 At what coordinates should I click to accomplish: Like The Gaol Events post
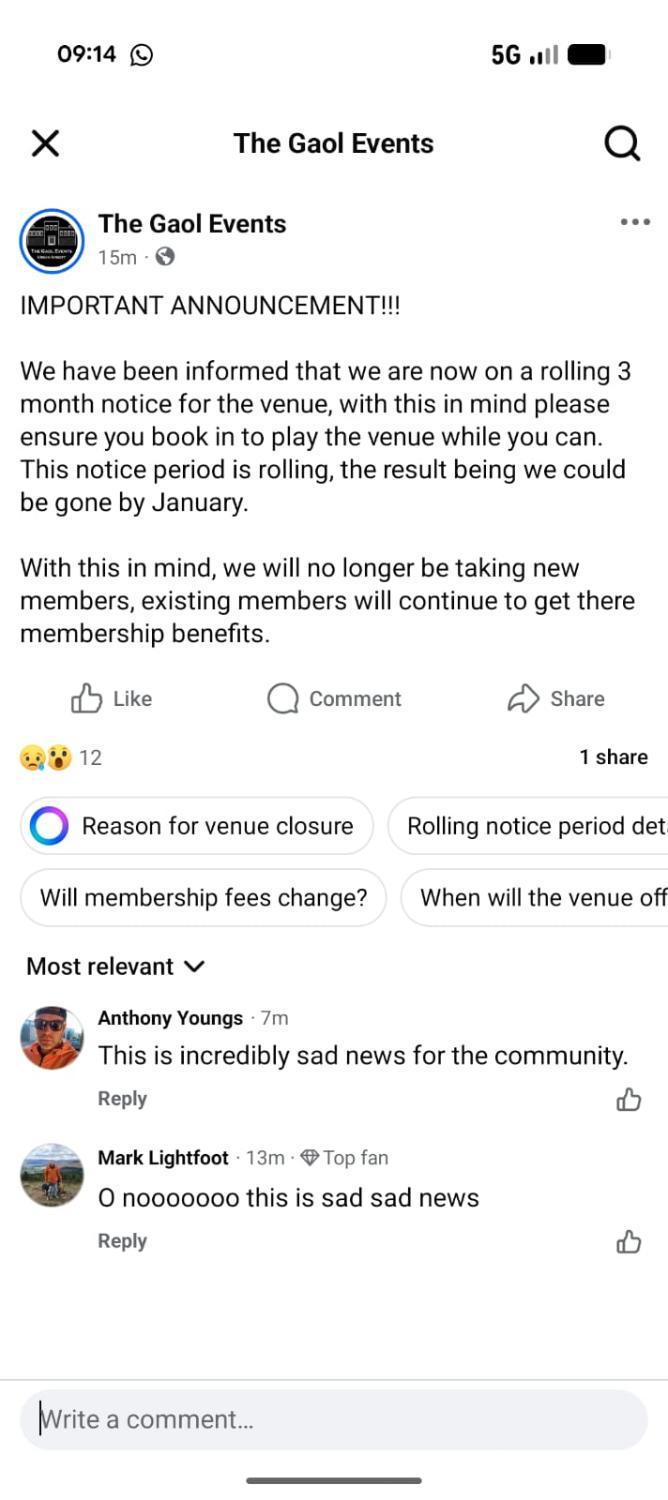click(111, 699)
